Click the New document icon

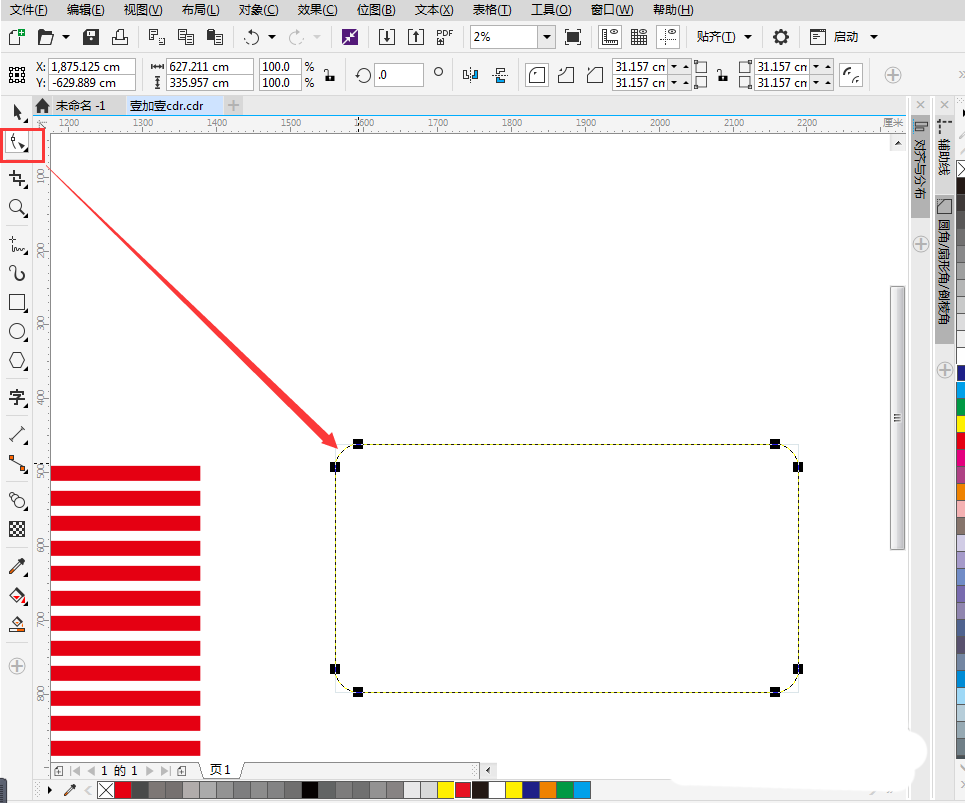coord(17,37)
